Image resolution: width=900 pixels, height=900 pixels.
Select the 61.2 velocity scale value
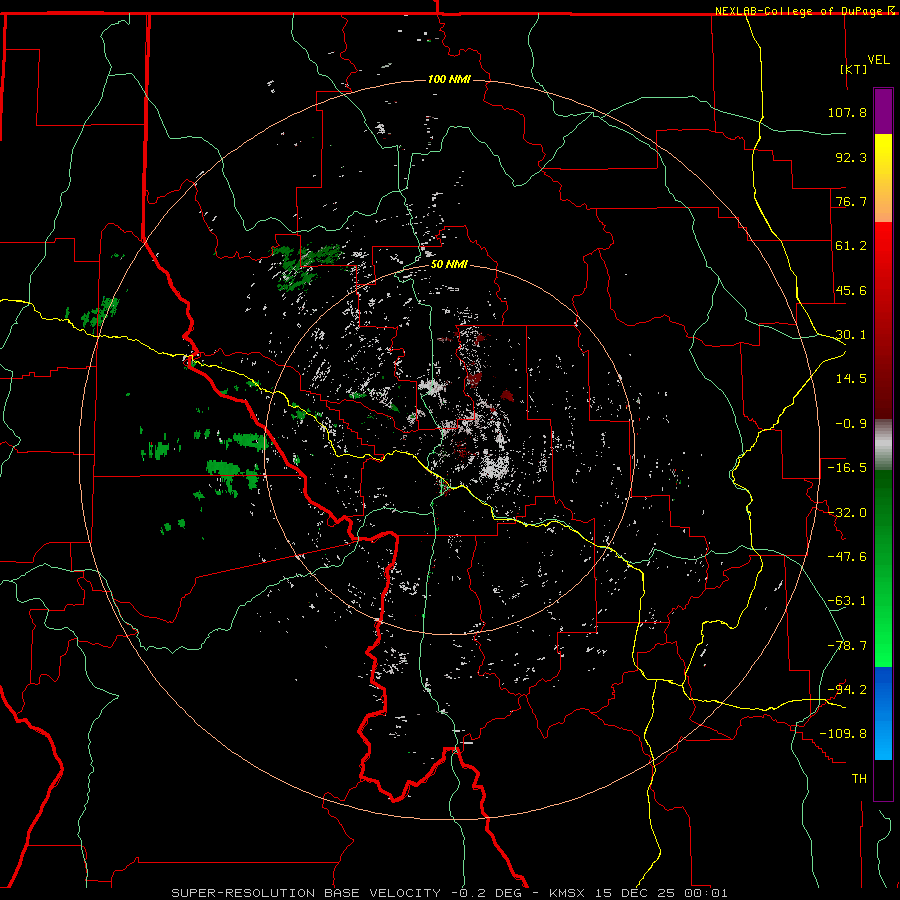pyautogui.click(x=851, y=246)
